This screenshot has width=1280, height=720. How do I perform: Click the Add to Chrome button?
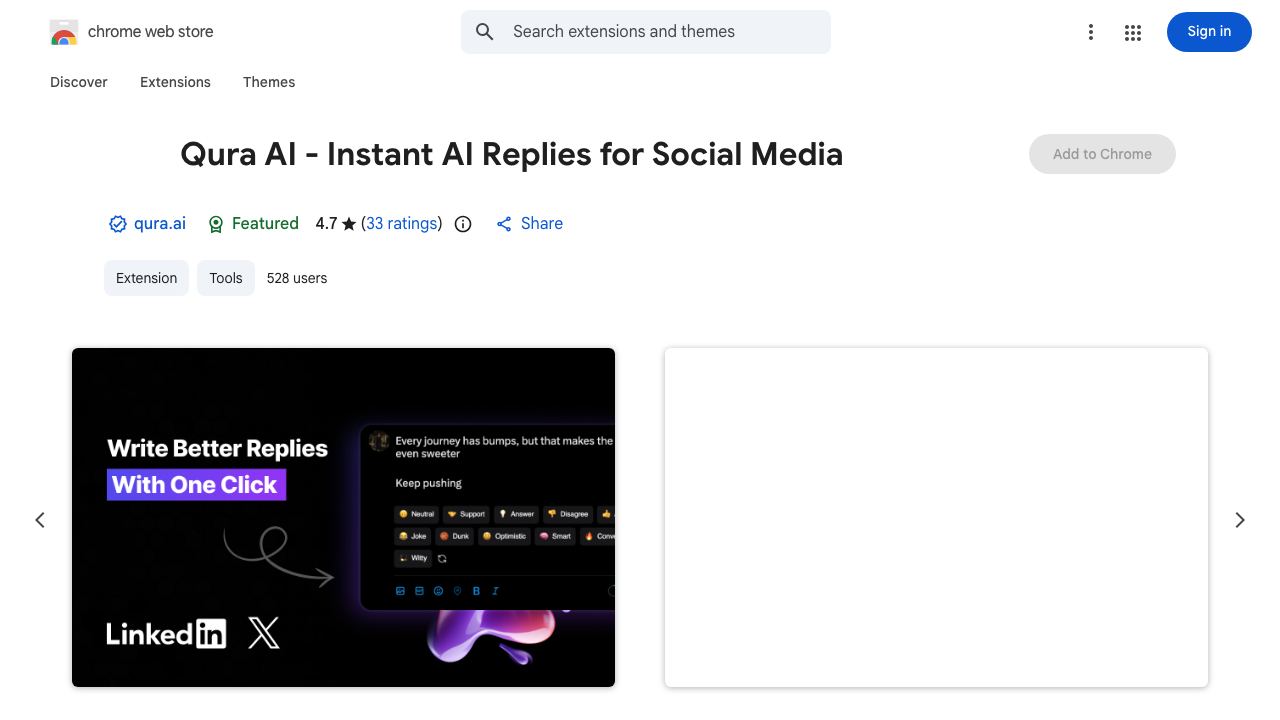click(x=1102, y=154)
